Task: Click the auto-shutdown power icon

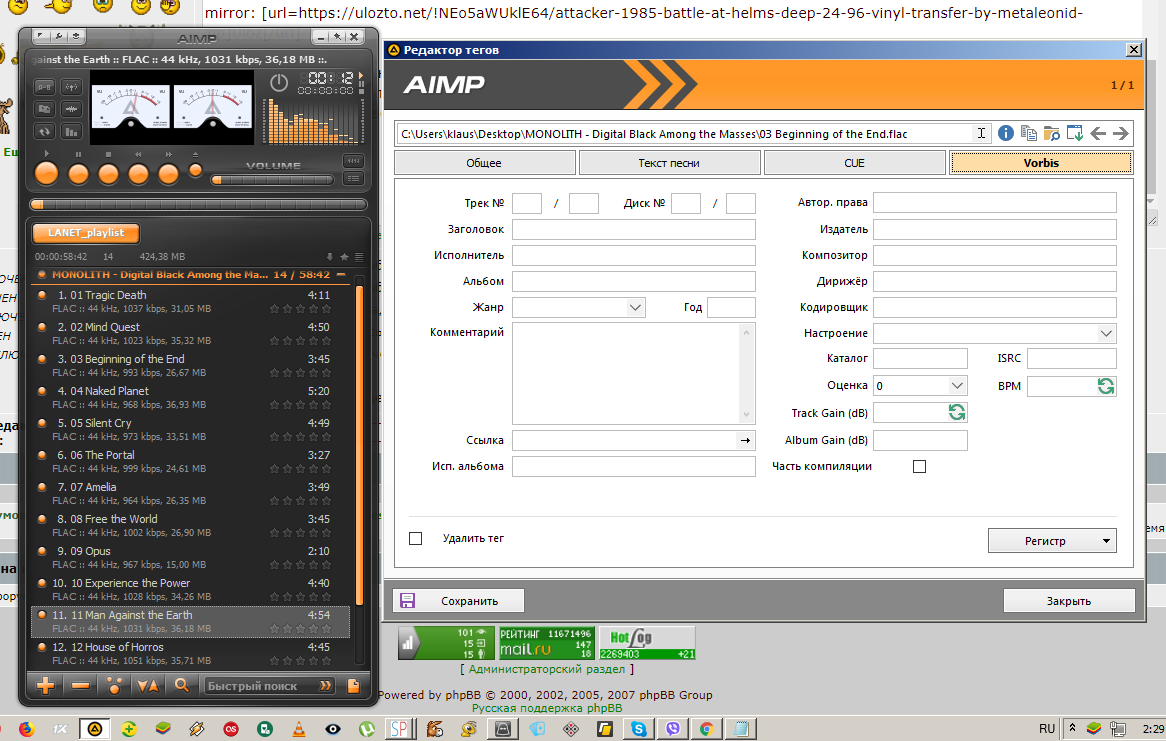Action: tap(279, 83)
